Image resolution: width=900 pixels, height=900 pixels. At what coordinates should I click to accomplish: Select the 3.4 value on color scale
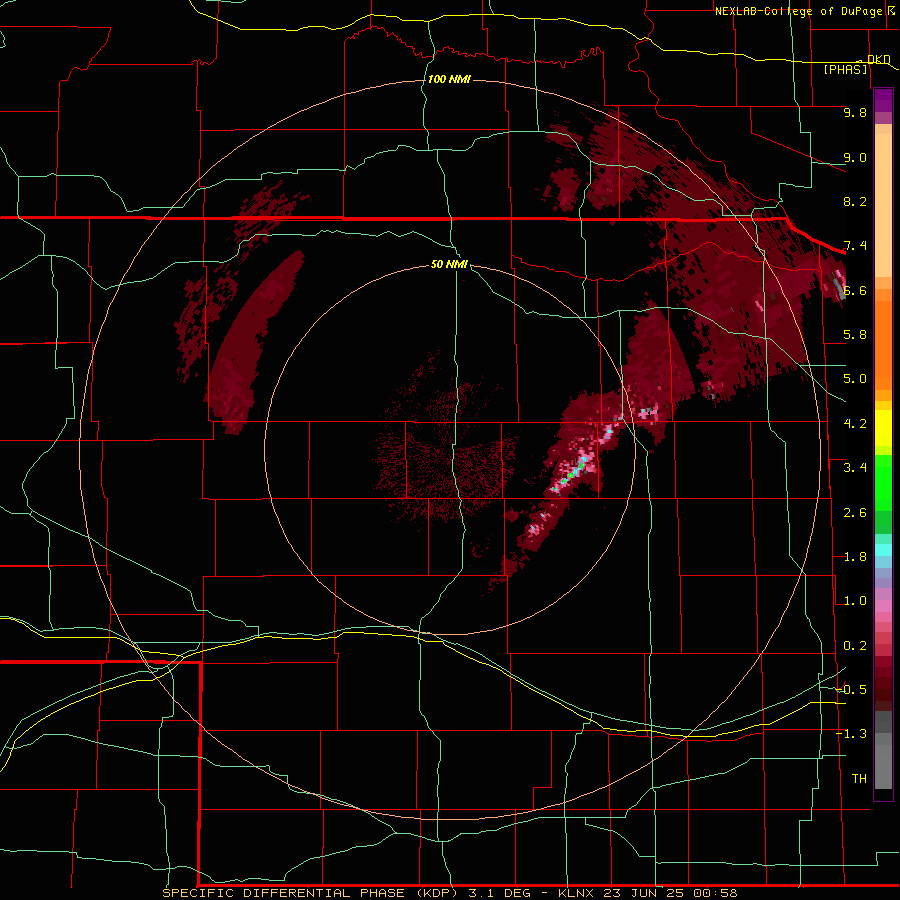tap(855, 468)
